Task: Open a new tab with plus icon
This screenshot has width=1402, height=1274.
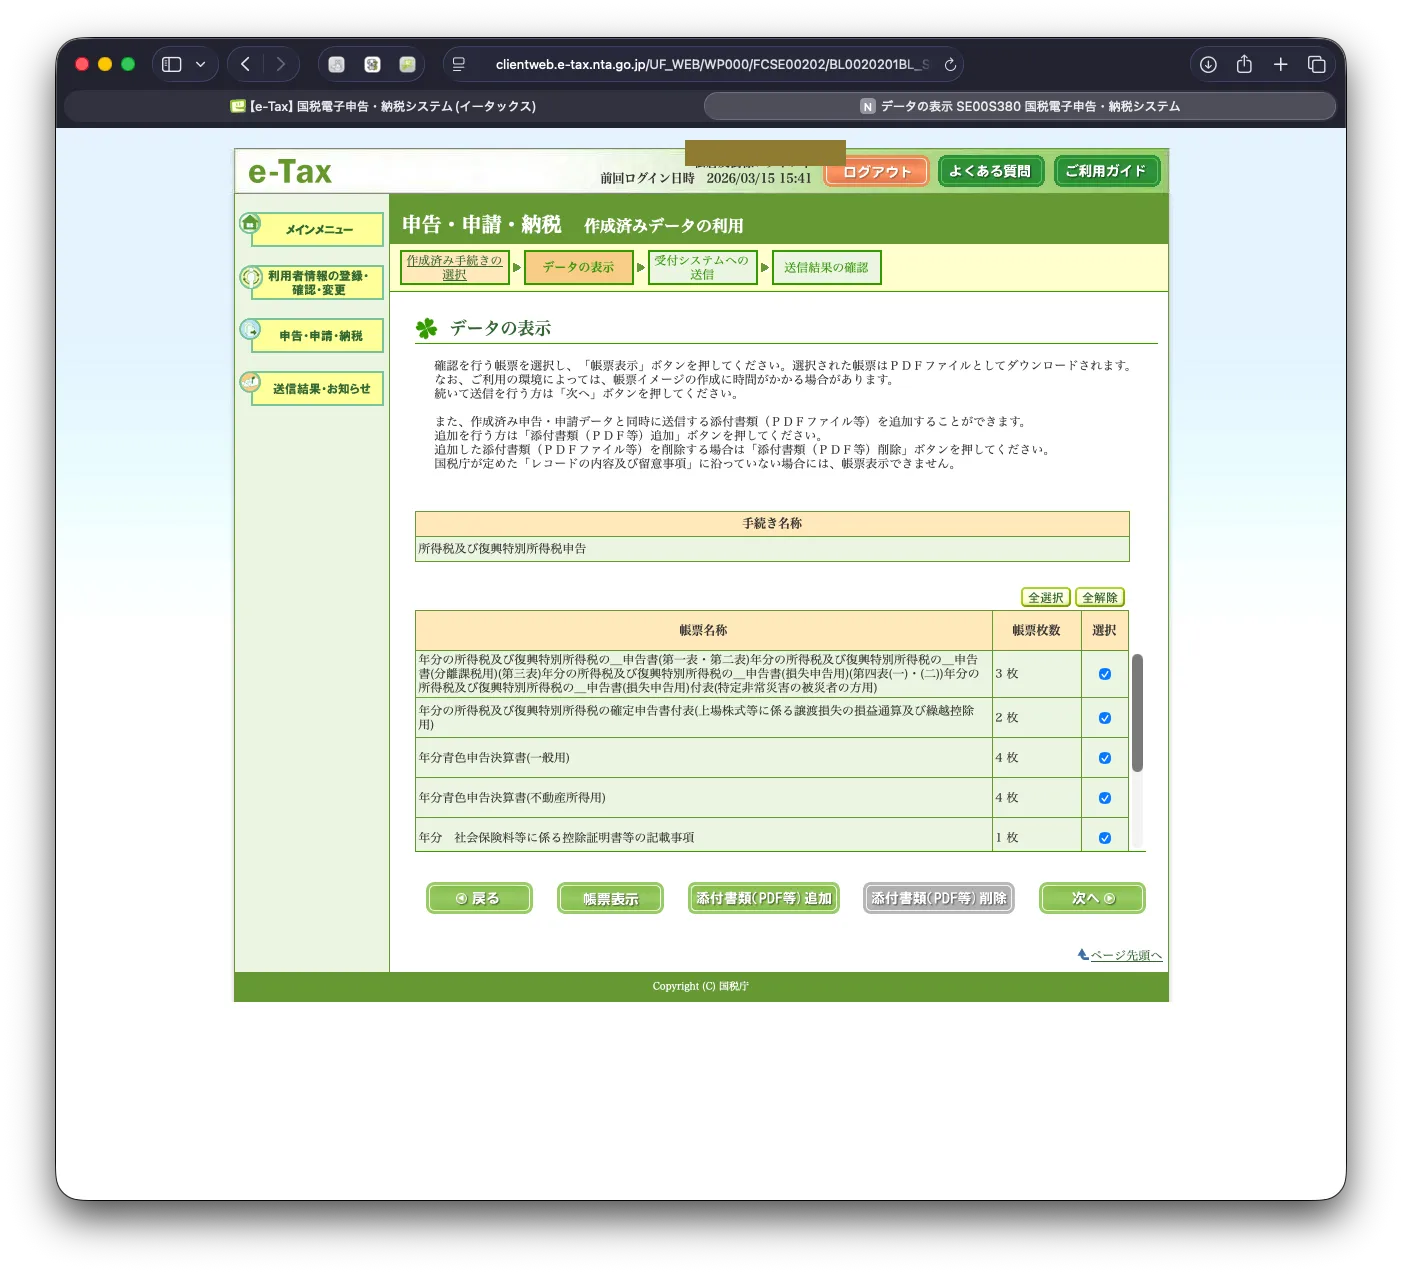Action: point(1280,64)
